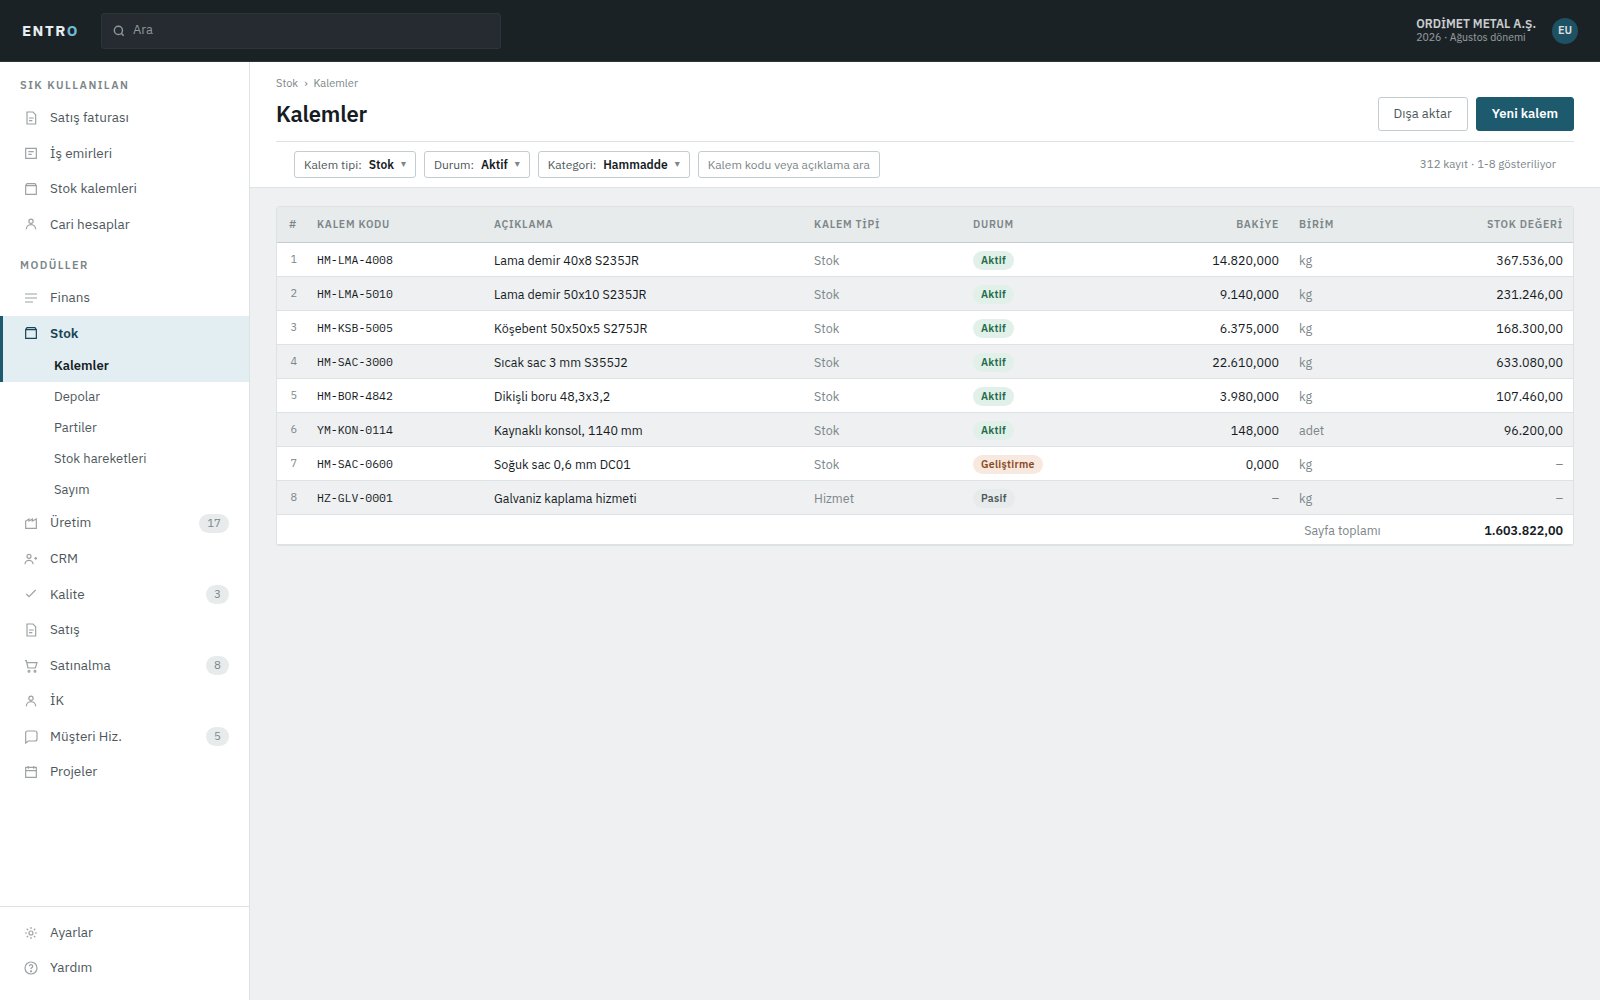
Task: Open the Galvaniz kaplama hizmeti row
Action: click(x=925, y=498)
